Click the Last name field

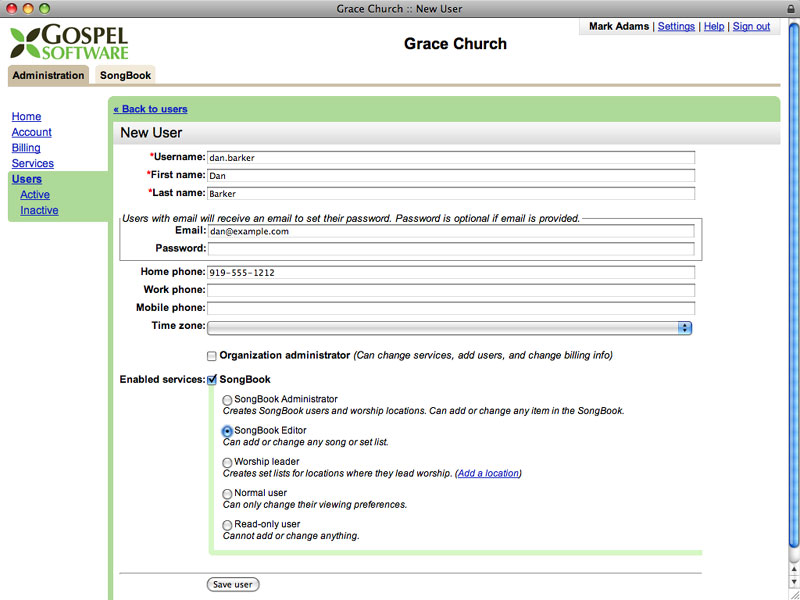[451, 193]
